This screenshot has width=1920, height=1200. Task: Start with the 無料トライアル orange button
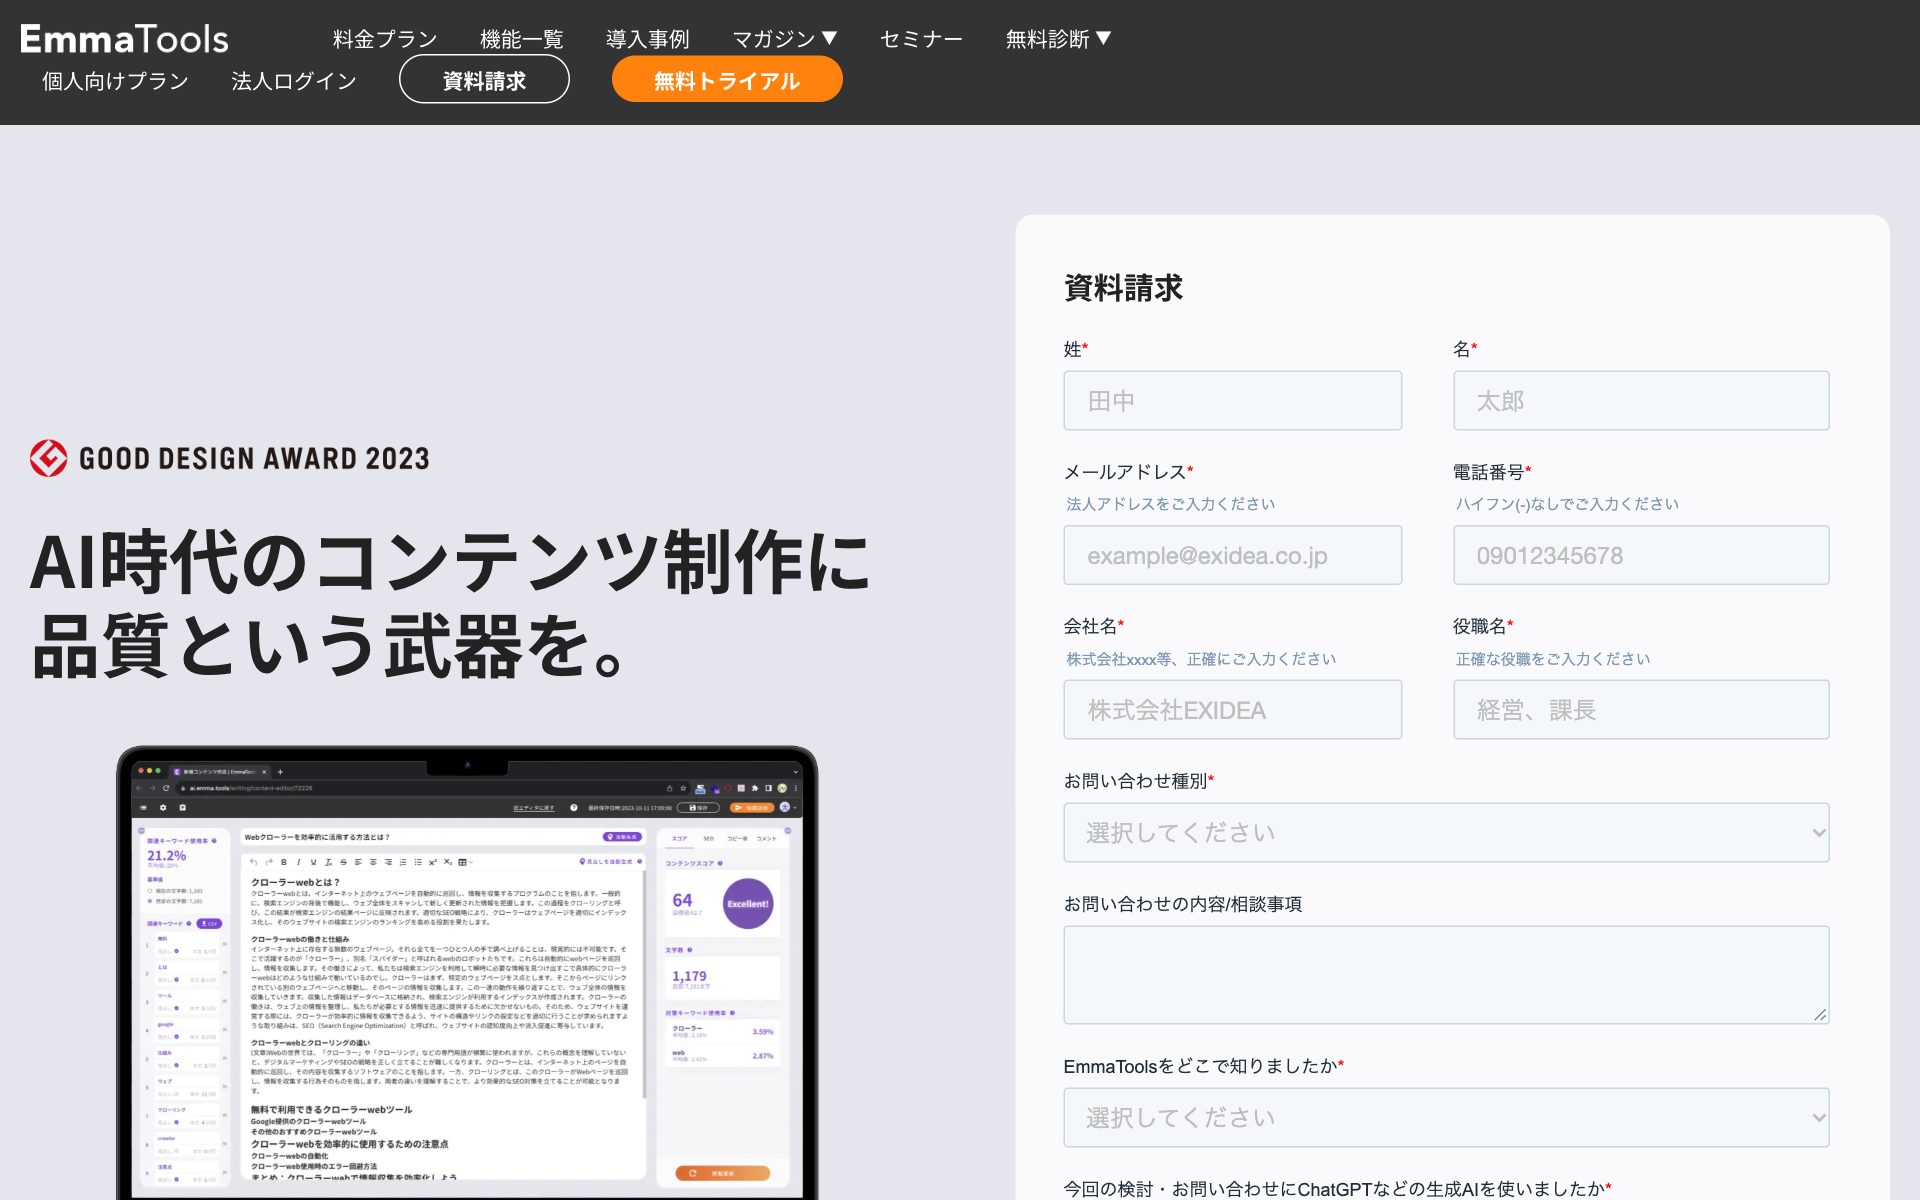click(x=727, y=80)
